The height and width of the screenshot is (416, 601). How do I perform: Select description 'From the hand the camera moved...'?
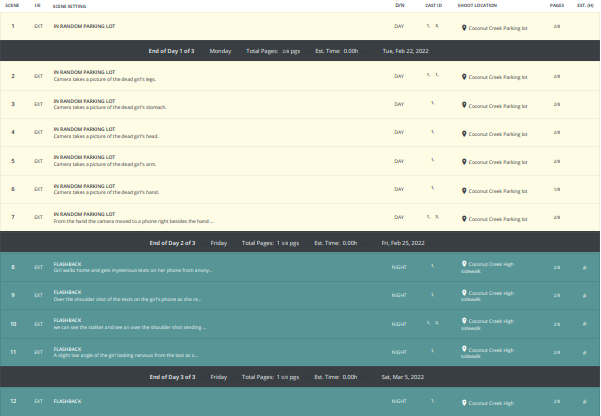(133, 221)
